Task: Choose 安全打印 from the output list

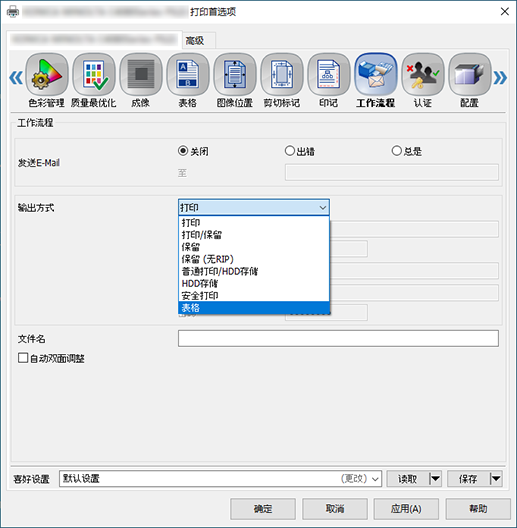Action: 254,295
